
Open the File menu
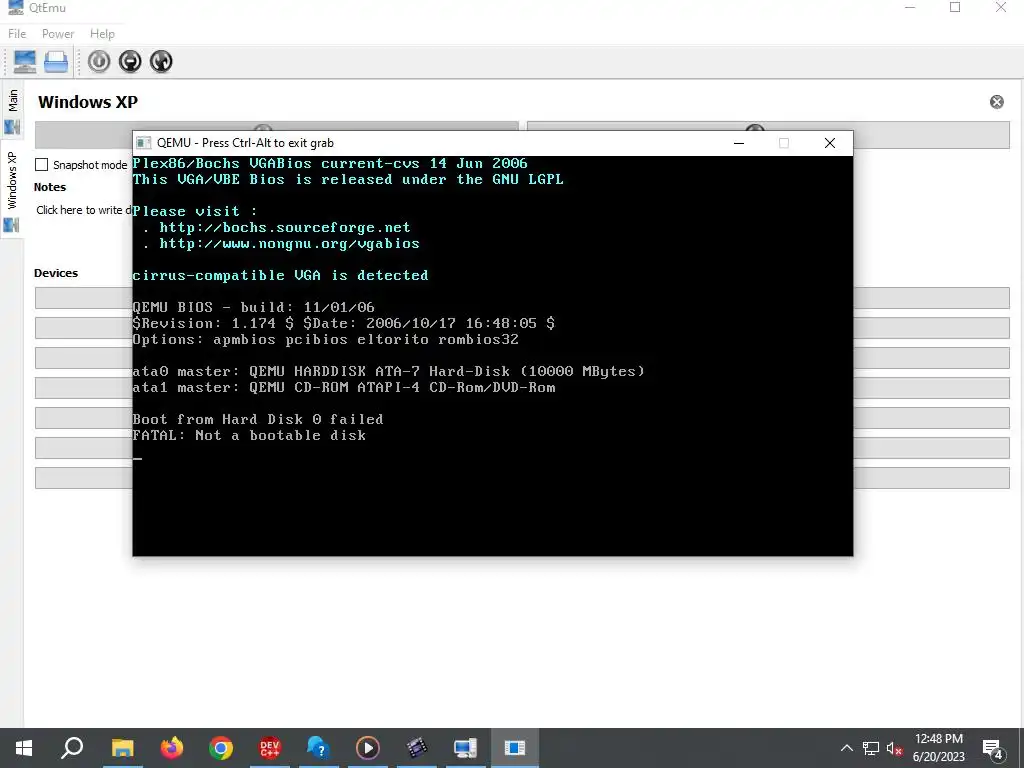[17, 34]
